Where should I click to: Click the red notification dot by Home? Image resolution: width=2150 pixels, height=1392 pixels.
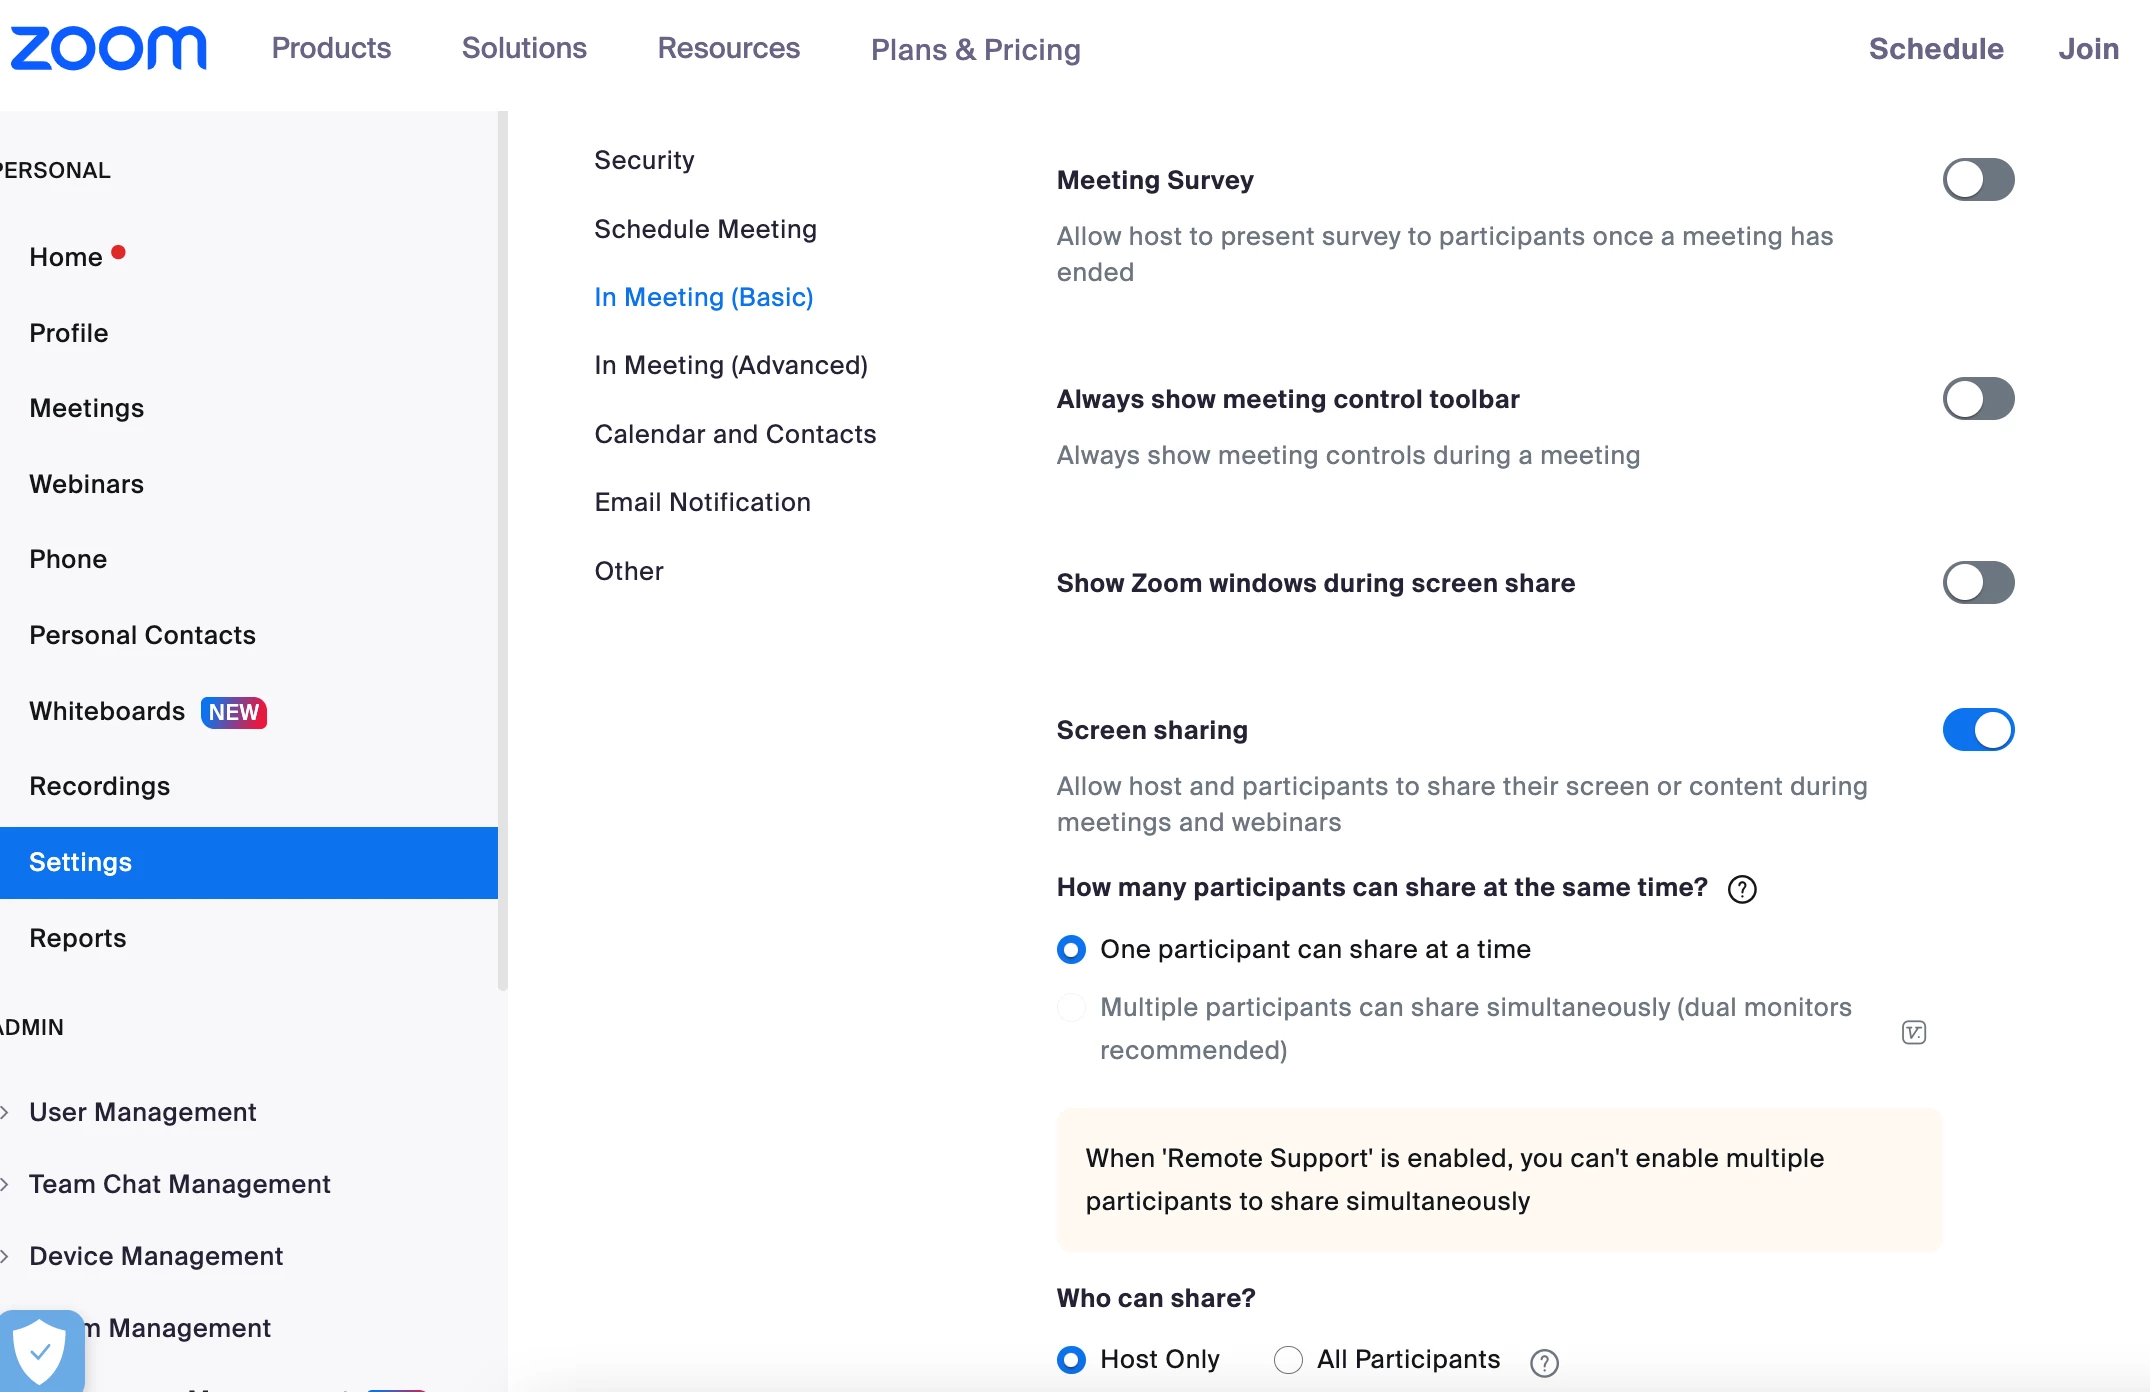[118, 252]
